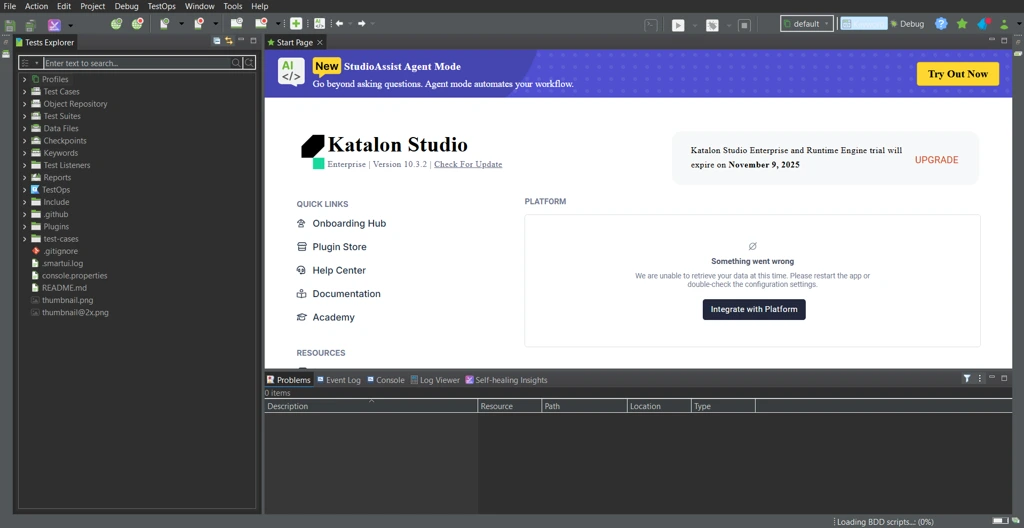This screenshot has width=1024, height=528.
Task: Click the Check For Update link
Action: (468, 164)
